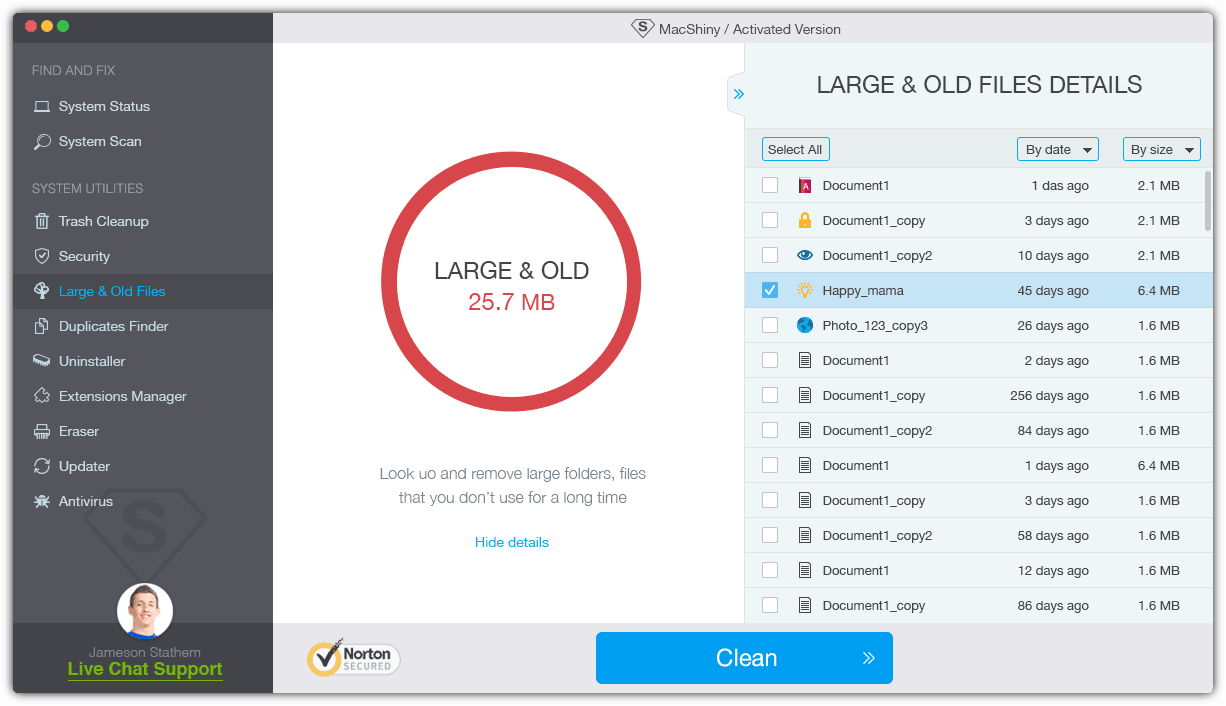
Task: Click the document icon in the 84 days ago row
Action: tap(805, 430)
